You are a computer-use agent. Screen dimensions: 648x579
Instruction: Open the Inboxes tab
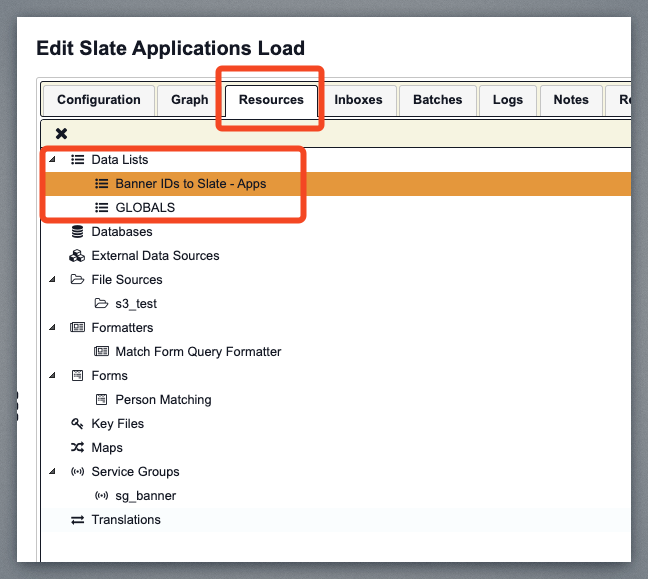[x=358, y=100]
